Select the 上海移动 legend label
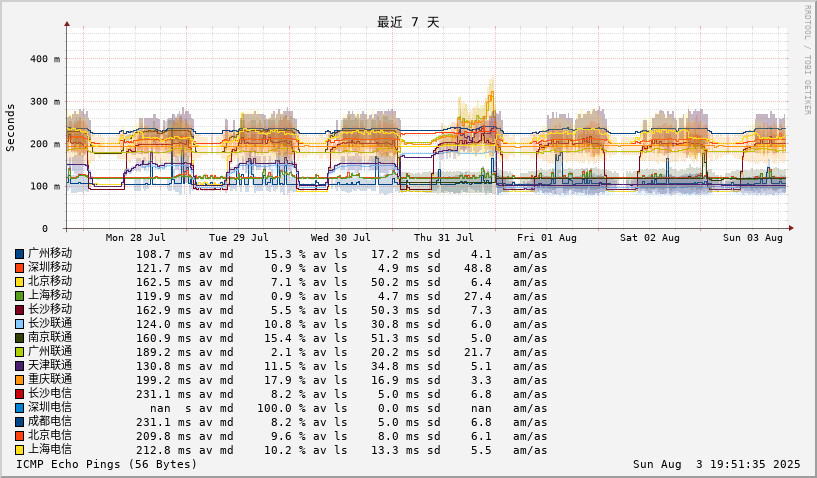Screen dimensions: 817x478 click(x=50, y=296)
